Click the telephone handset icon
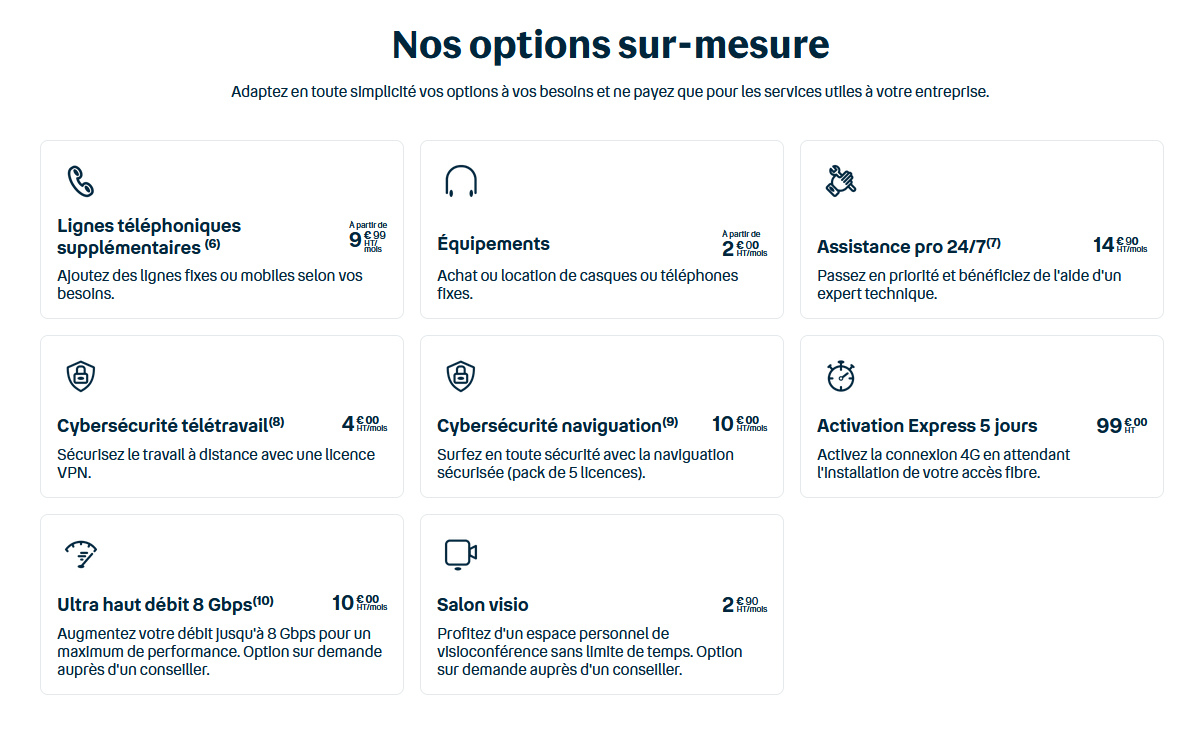 [x=80, y=181]
